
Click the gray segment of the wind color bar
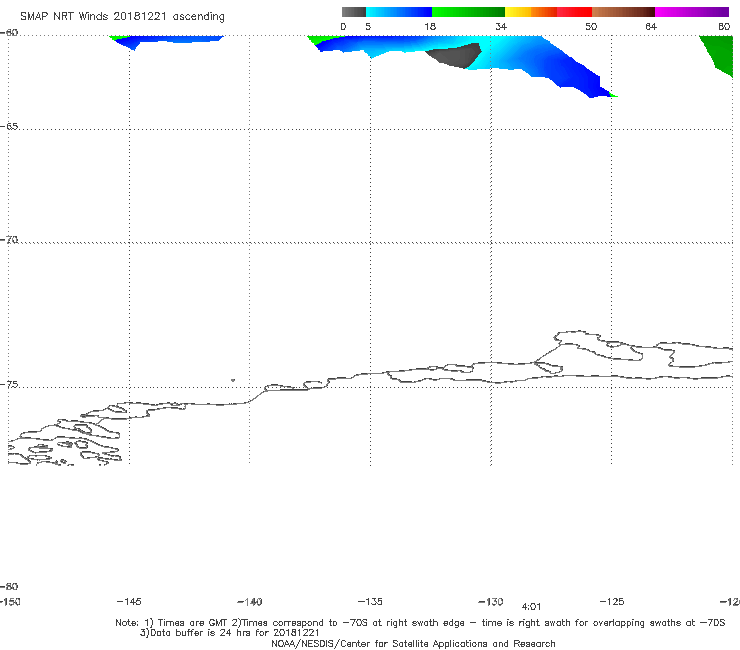[353, 12]
